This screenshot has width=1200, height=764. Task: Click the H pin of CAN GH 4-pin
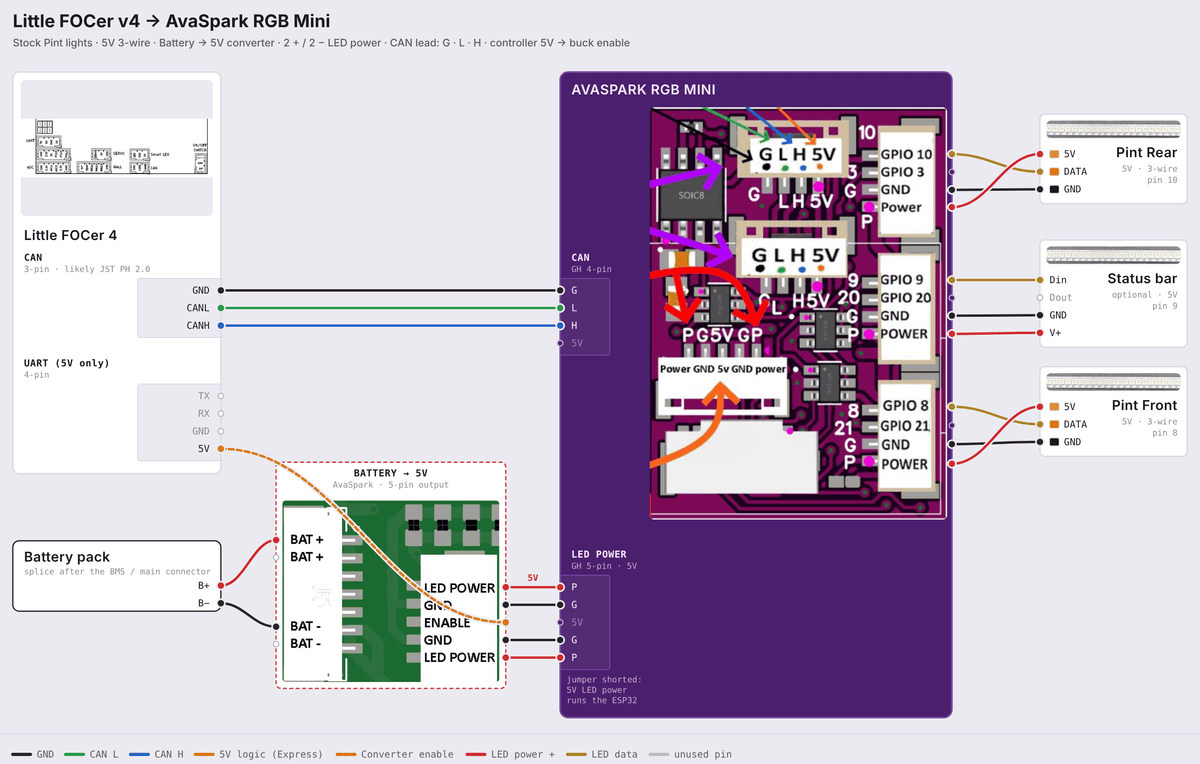560,326
